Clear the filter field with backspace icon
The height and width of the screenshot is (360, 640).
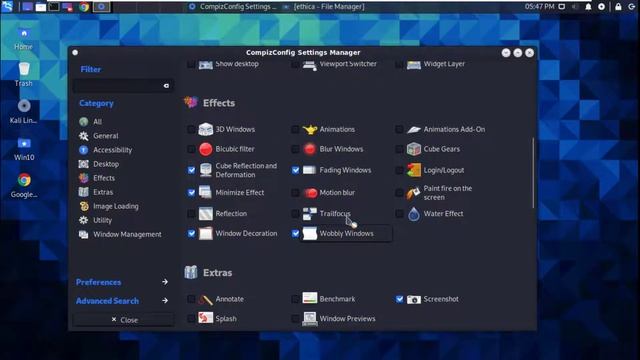point(166,86)
